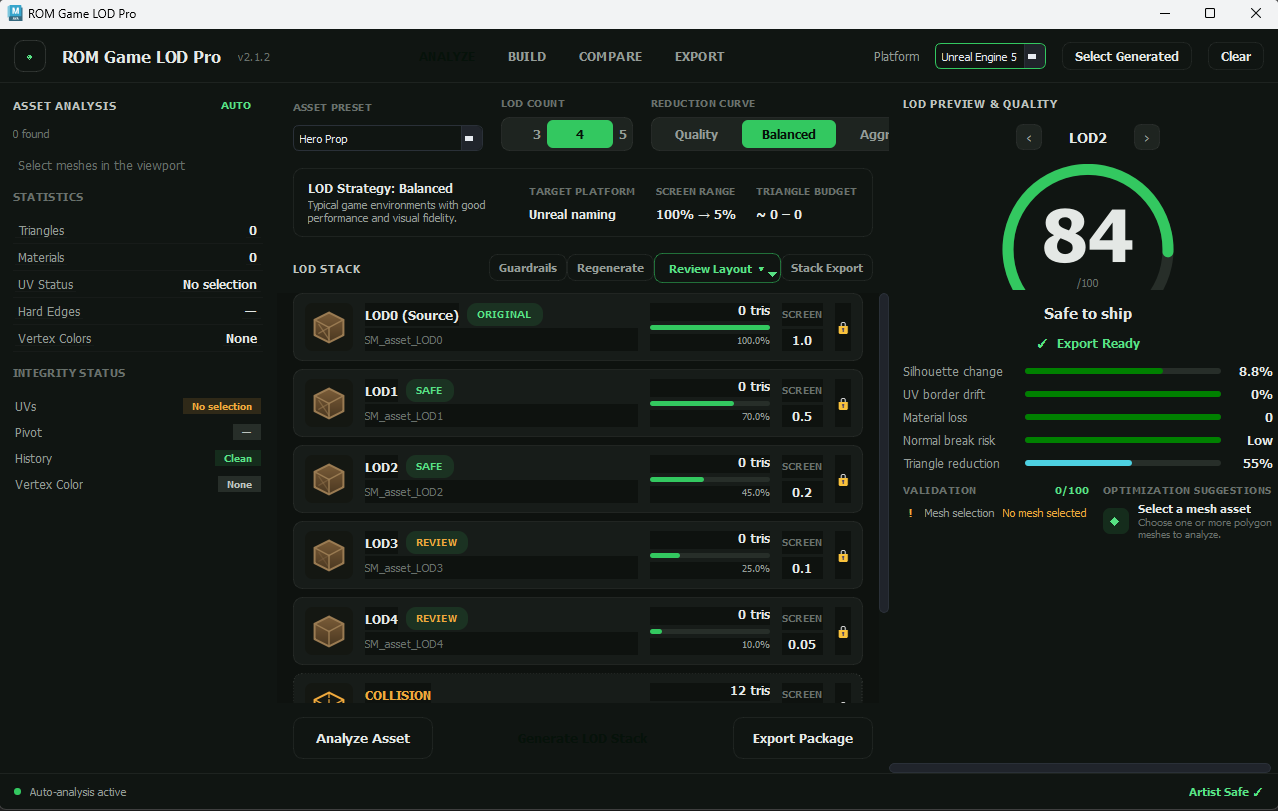
Task: Click the Regenerate button
Action: 610,268
